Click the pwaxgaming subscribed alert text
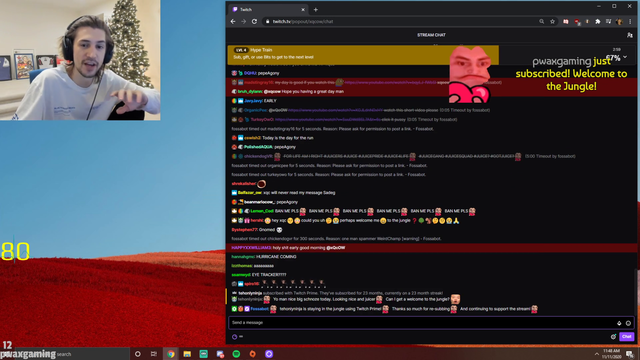The width and height of the screenshot is (640, 360). tap(571, 74)
